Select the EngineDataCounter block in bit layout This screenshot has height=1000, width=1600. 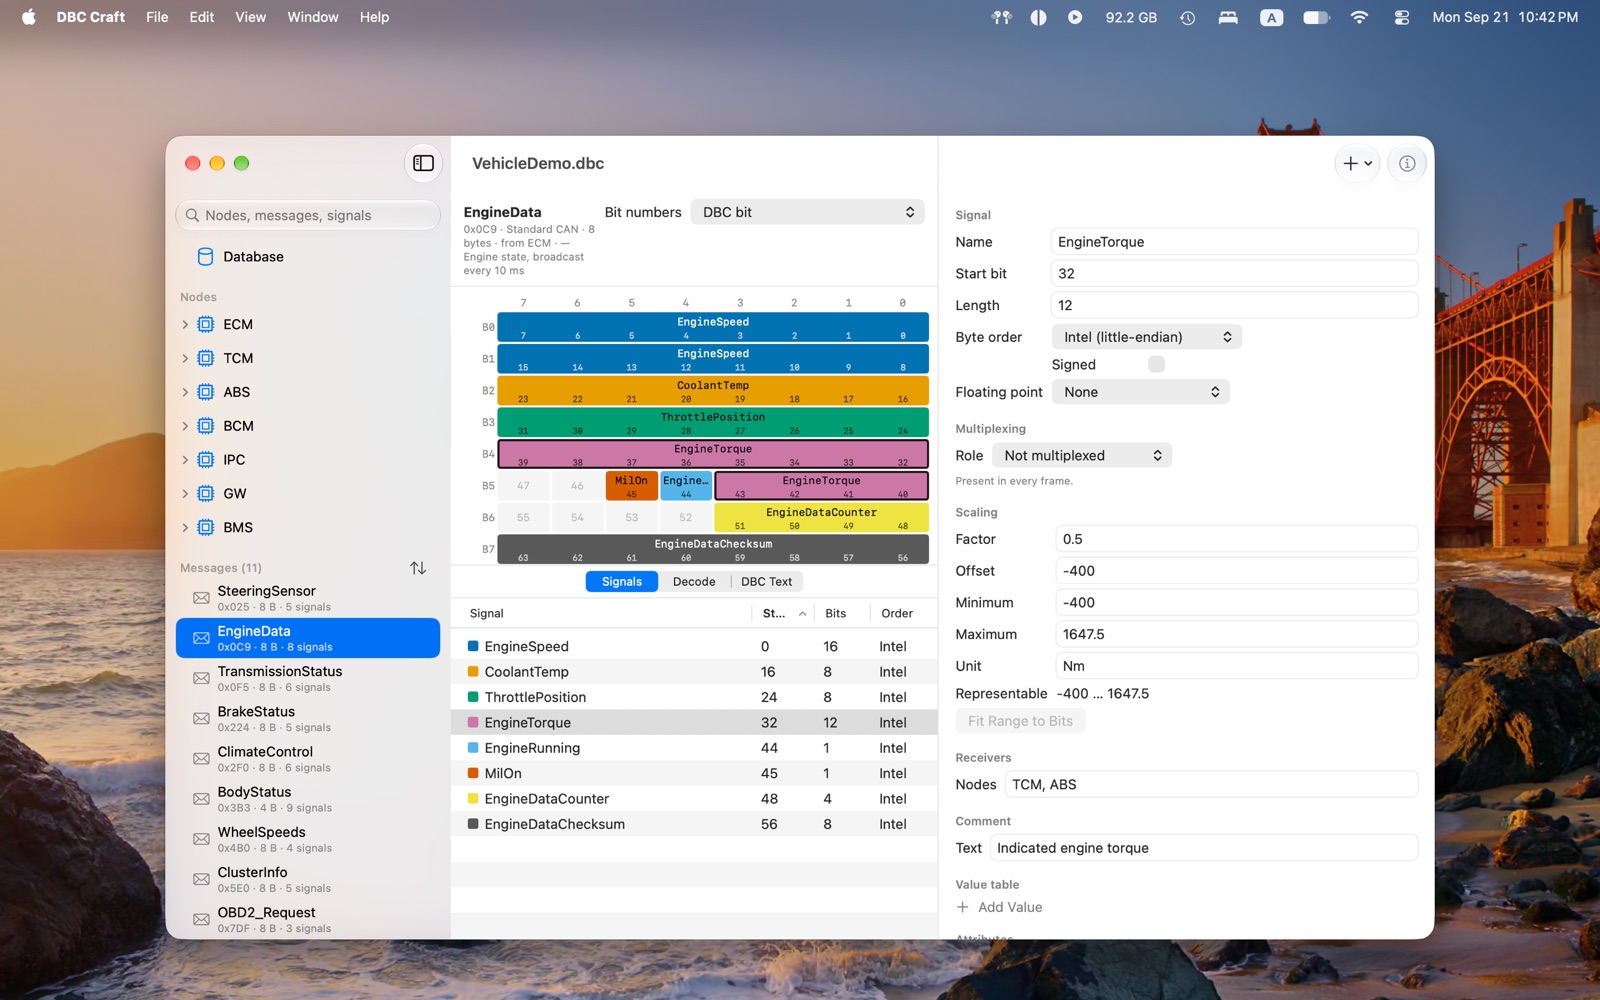click(x=821, y=518)
